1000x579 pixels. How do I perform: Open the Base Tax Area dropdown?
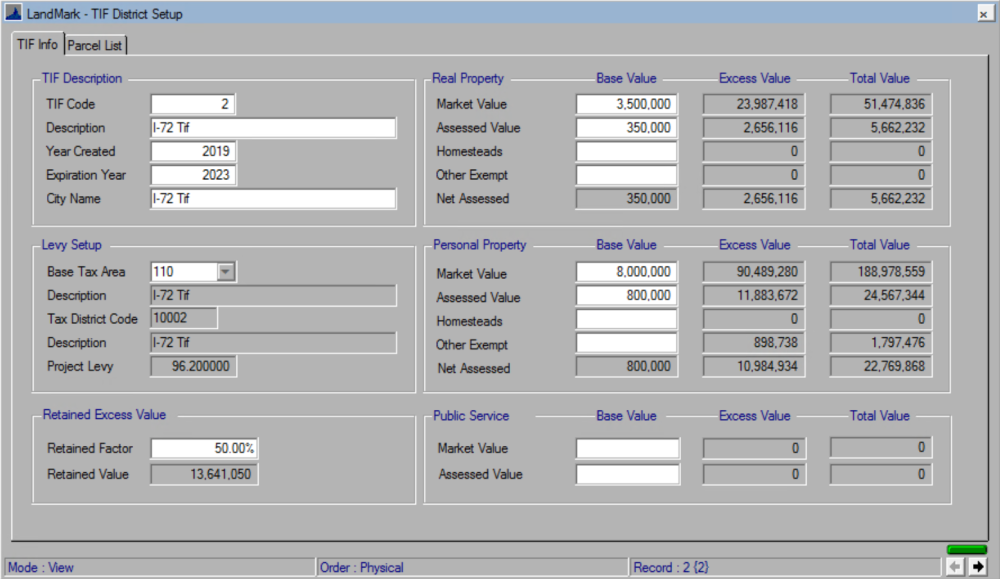[x=227, y=272]
